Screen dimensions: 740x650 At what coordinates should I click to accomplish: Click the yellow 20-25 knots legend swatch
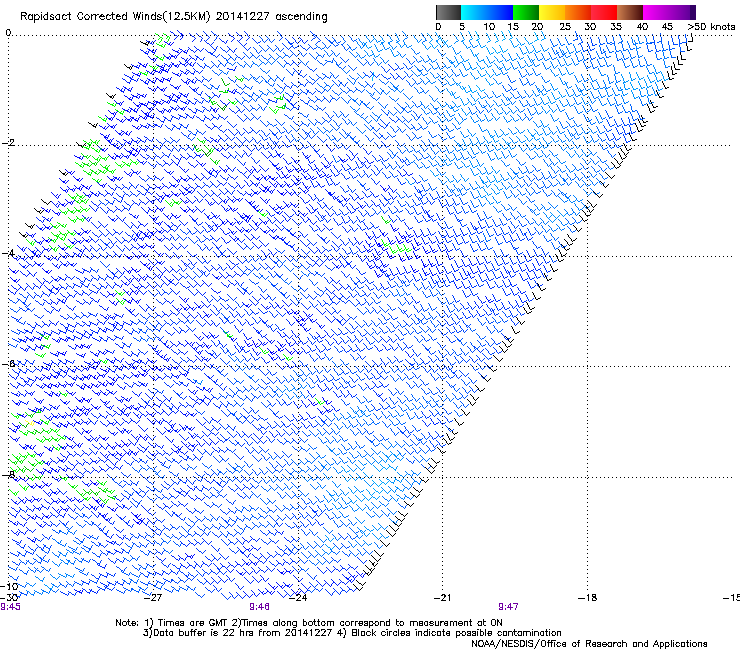point(552,12)
